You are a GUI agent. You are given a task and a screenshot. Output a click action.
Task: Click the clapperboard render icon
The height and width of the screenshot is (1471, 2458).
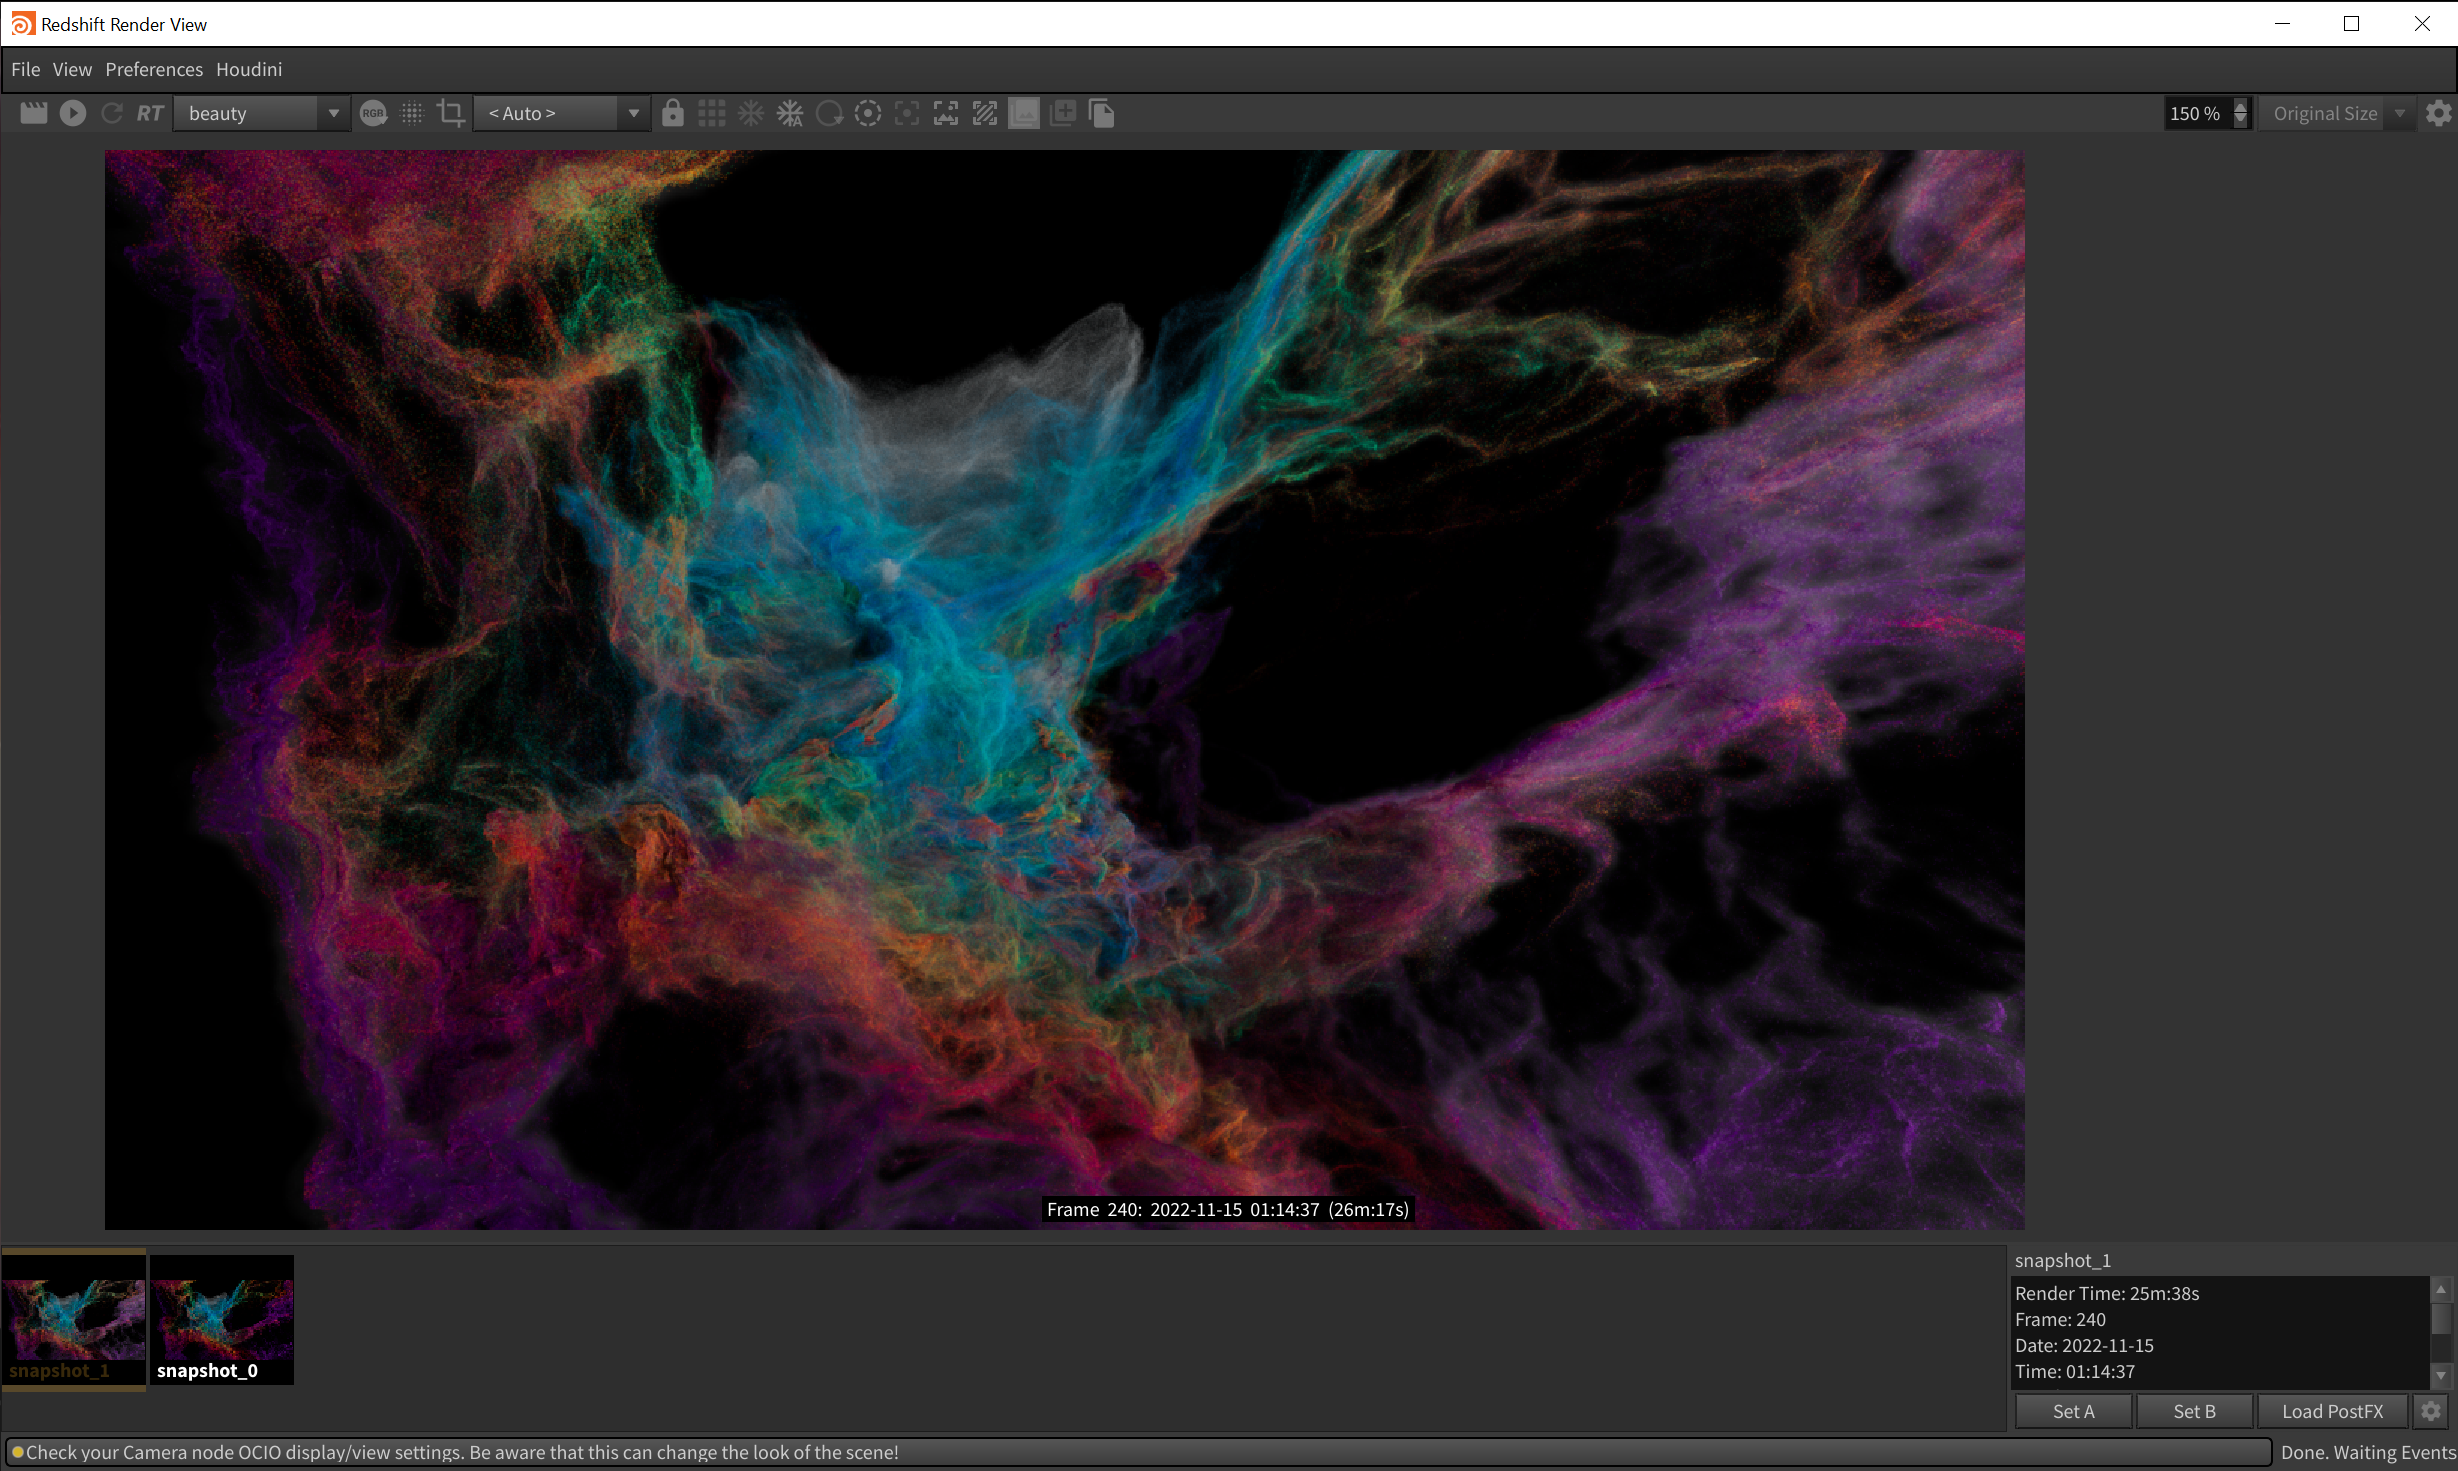coord(34,113)
